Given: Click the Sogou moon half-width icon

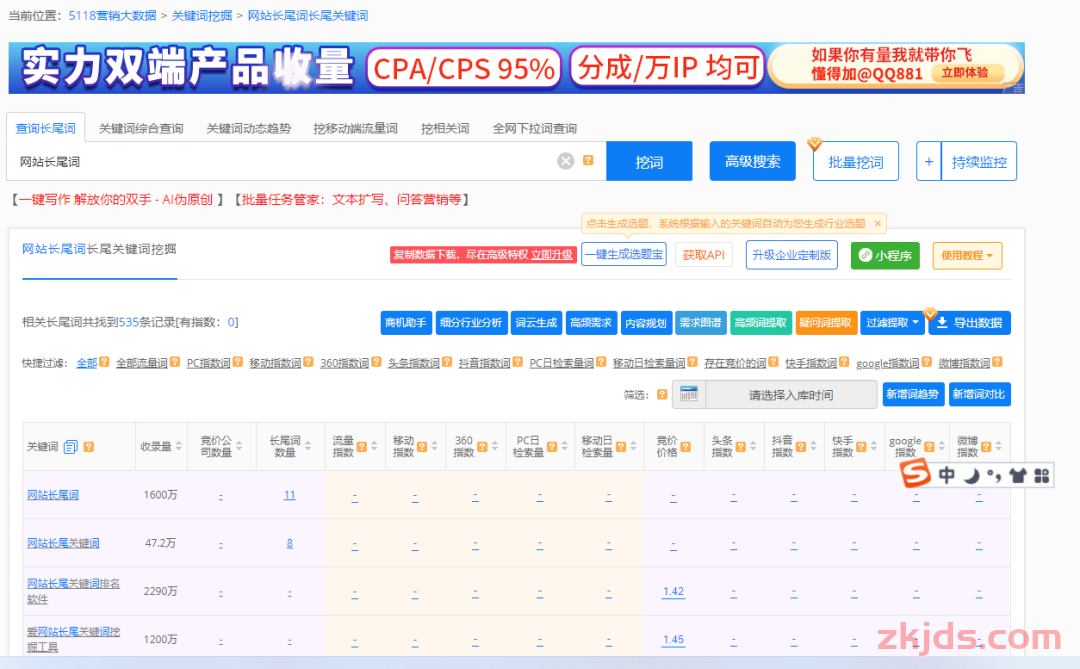Looking at the screenshot, I should (x=971, y=475).
